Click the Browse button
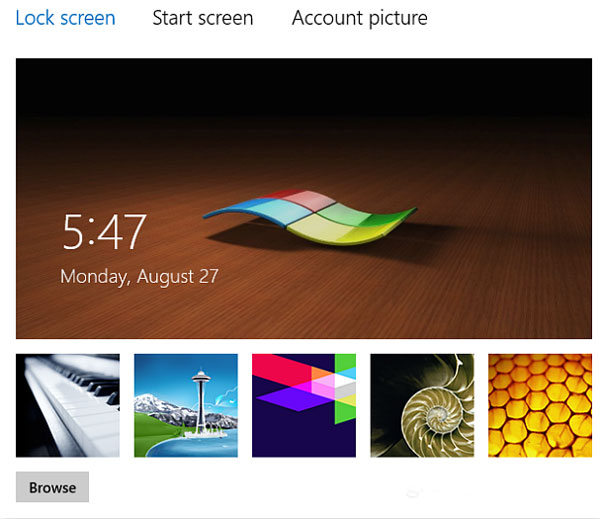The height and width of the screenshot is (519, 600). point(52,487)
